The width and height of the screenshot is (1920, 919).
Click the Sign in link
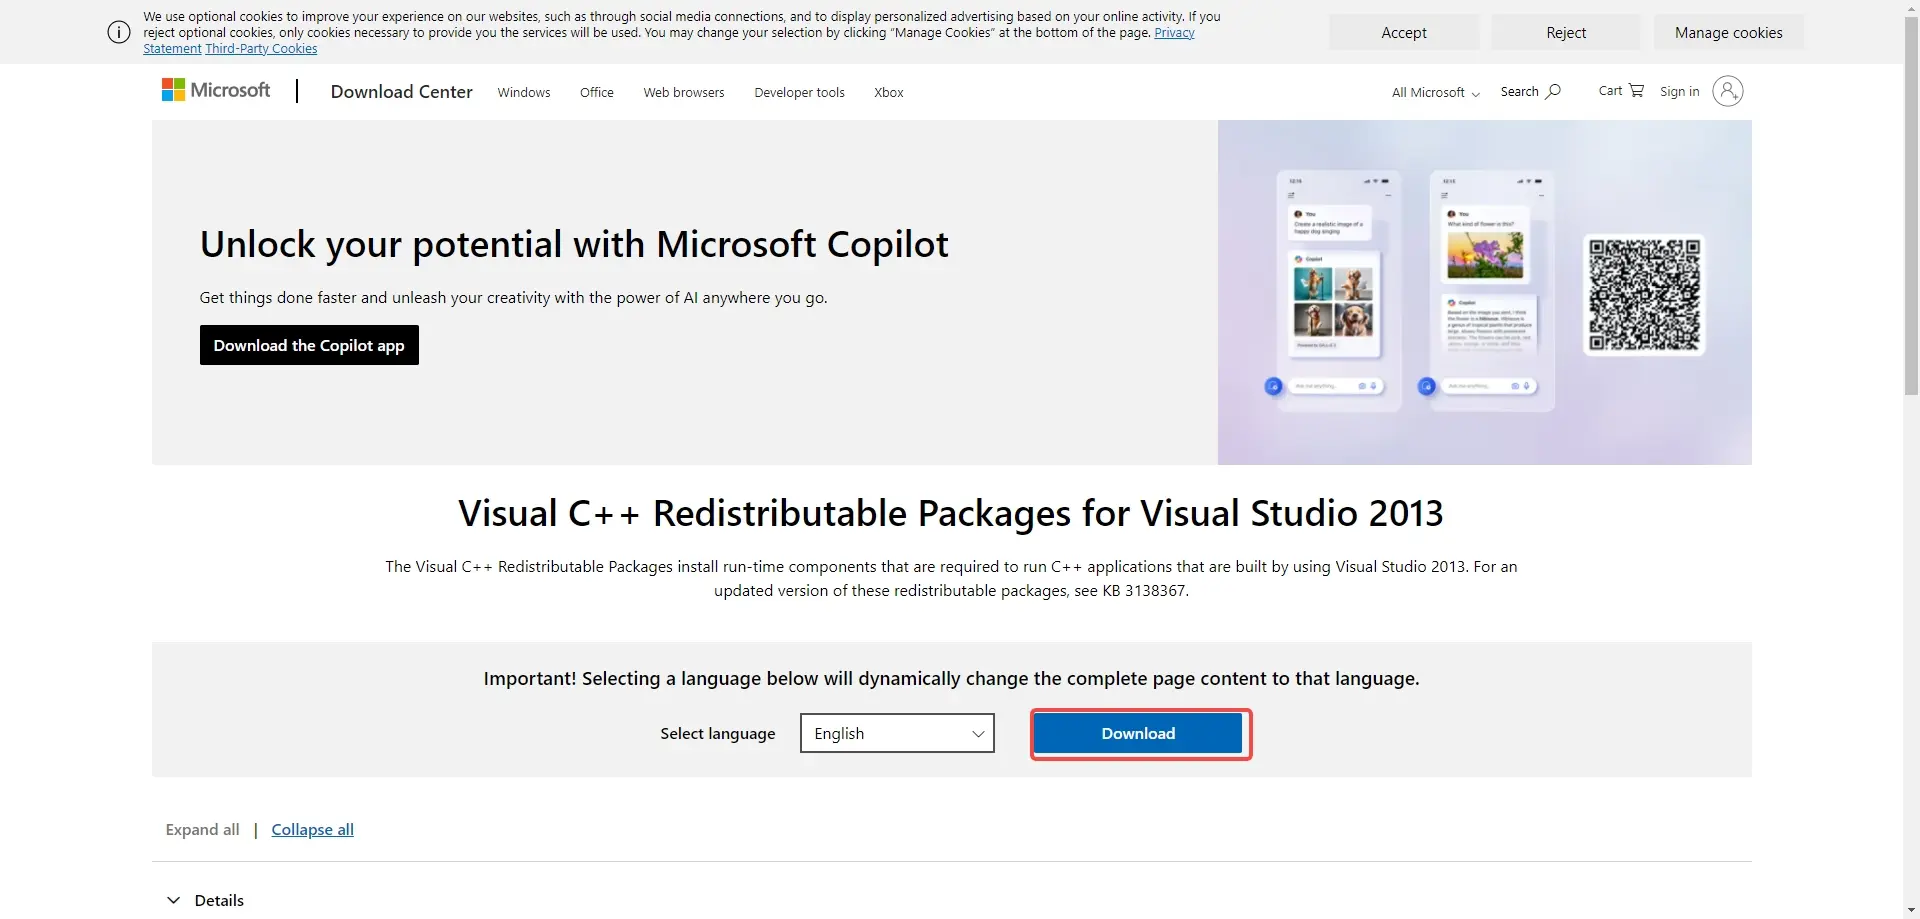[x=1680, y=91]
